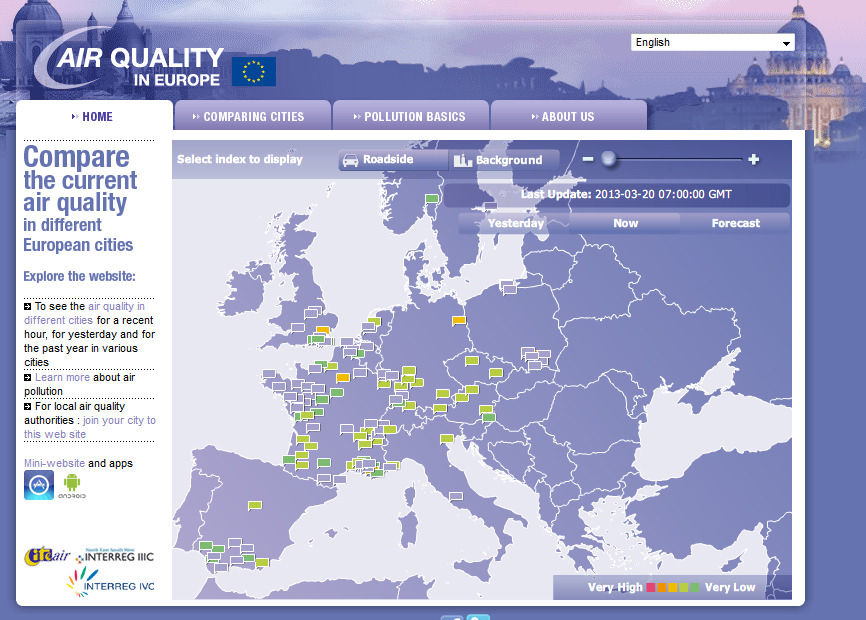Open the English language dropdown

712,43
